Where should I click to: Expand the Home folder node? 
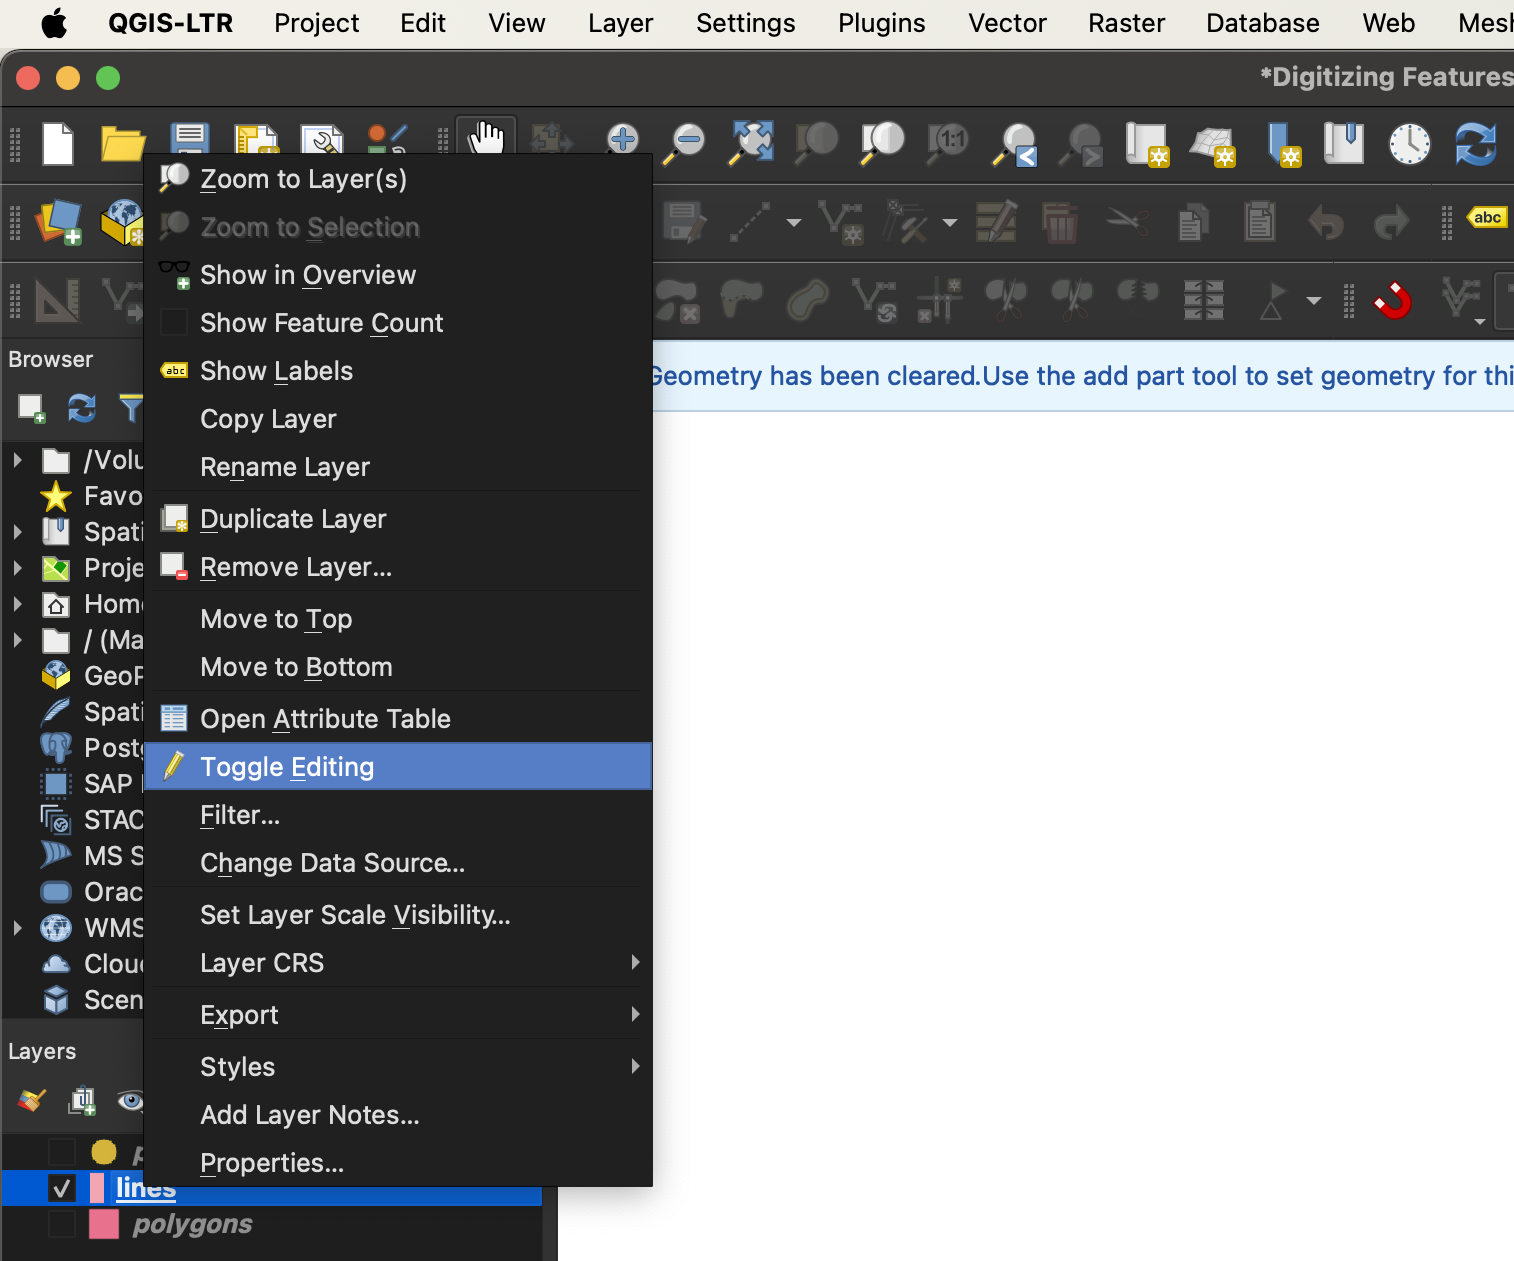click(17, 604)
